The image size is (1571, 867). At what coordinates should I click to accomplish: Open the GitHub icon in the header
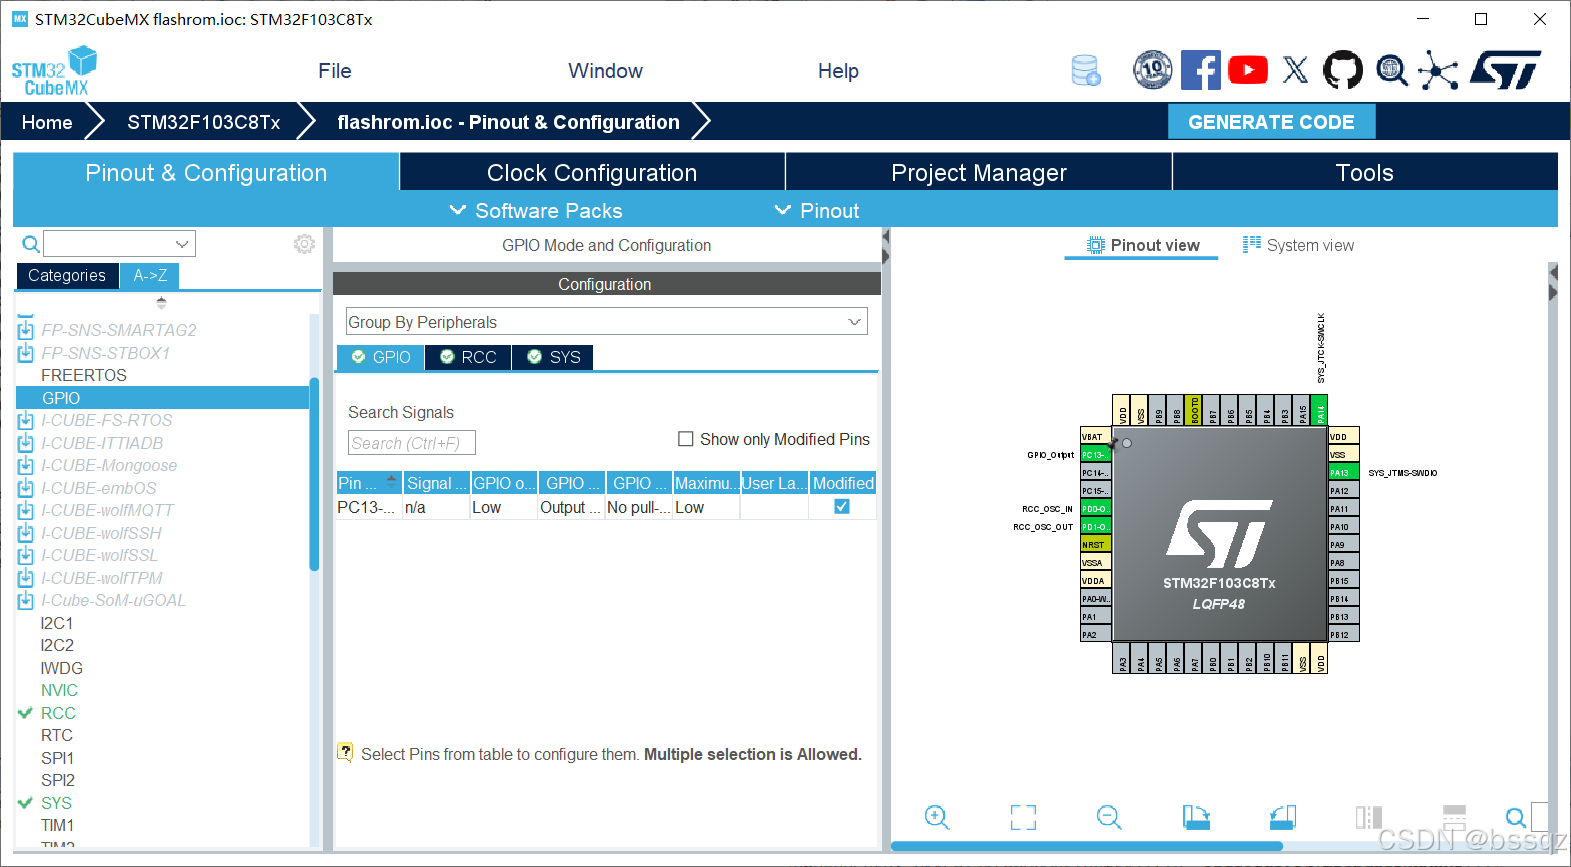pyautogui.click(x=1342, y=70)
